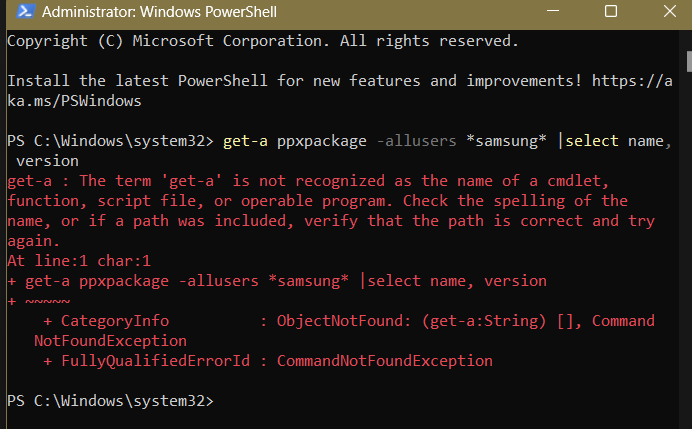Click the red tilde underline marker line
692x429 pixels.
pyautogui.click(x=39, y=301)
